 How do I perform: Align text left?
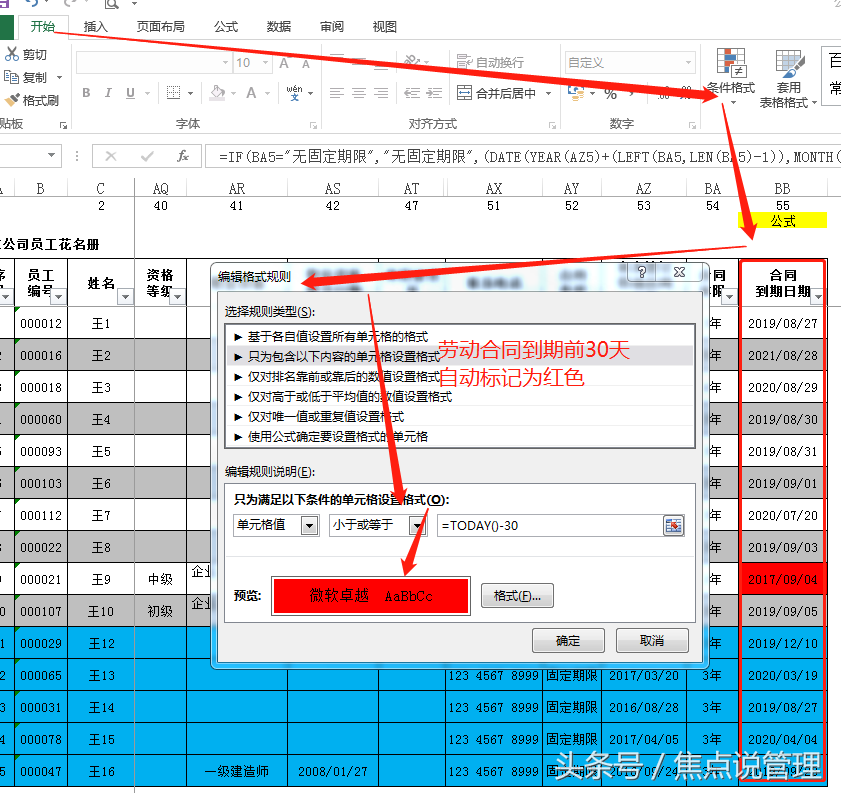336,93
